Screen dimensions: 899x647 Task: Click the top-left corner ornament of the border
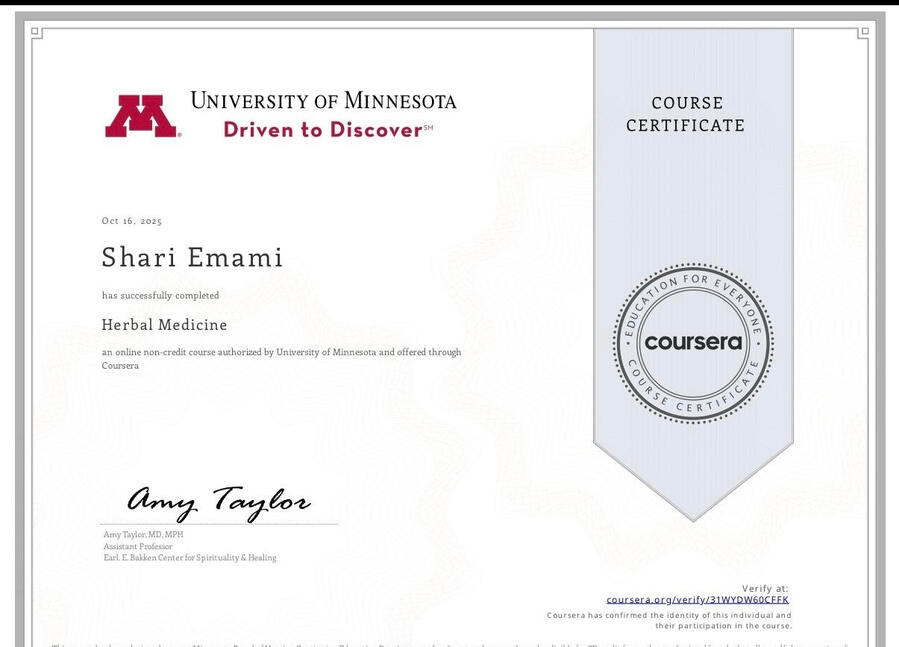37,33
